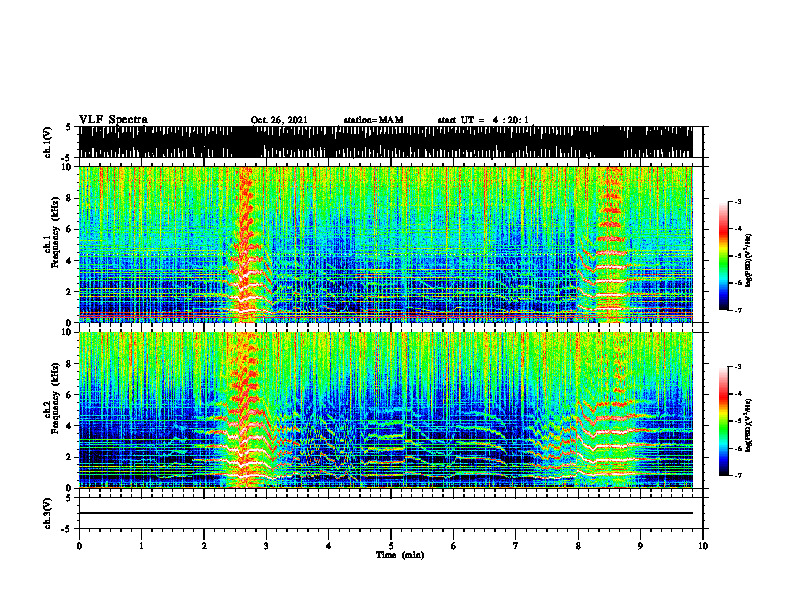
Task: Click the harmonic burst near minute 8.5 in ch.1 spectrogram
Action: (611, 244)
